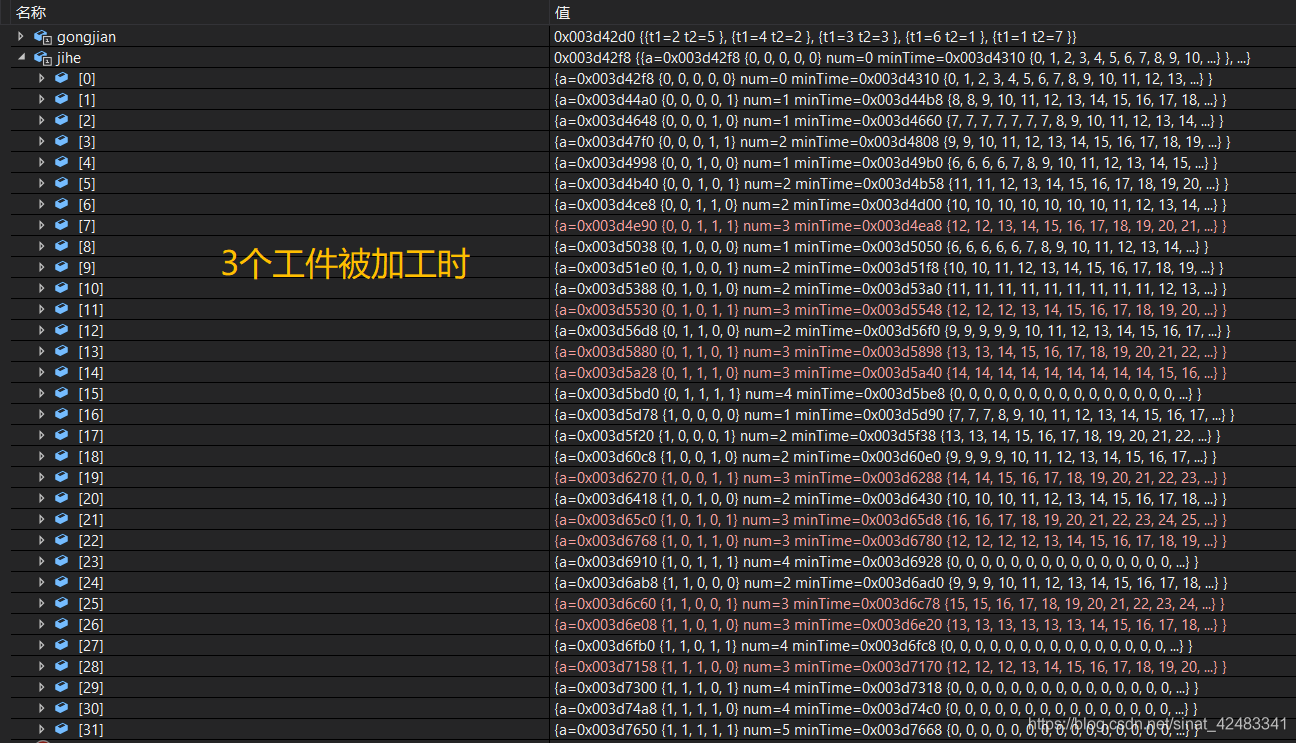Viewport: 1296px width, 743px height.
Task: Select the gongjian name label
Action: 86,37
